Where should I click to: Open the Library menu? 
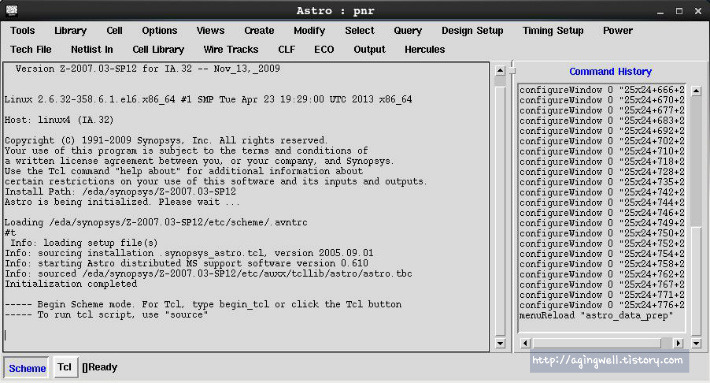point(70,31)
